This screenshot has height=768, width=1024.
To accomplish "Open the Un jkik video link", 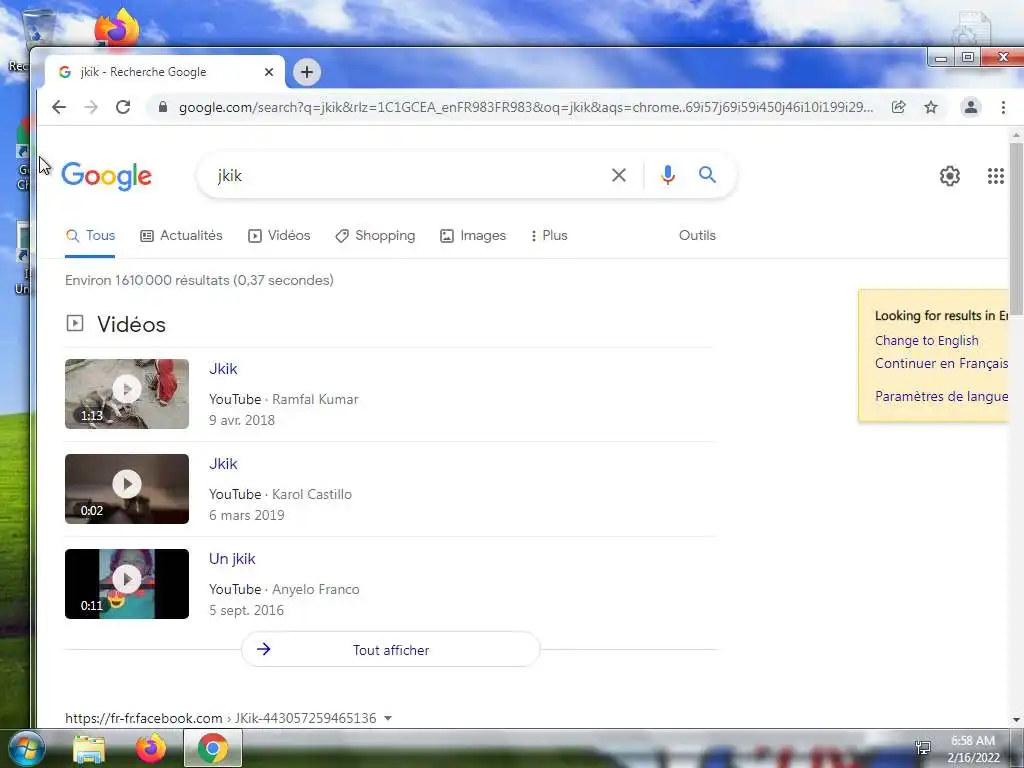I will click(x=232, y=559).
